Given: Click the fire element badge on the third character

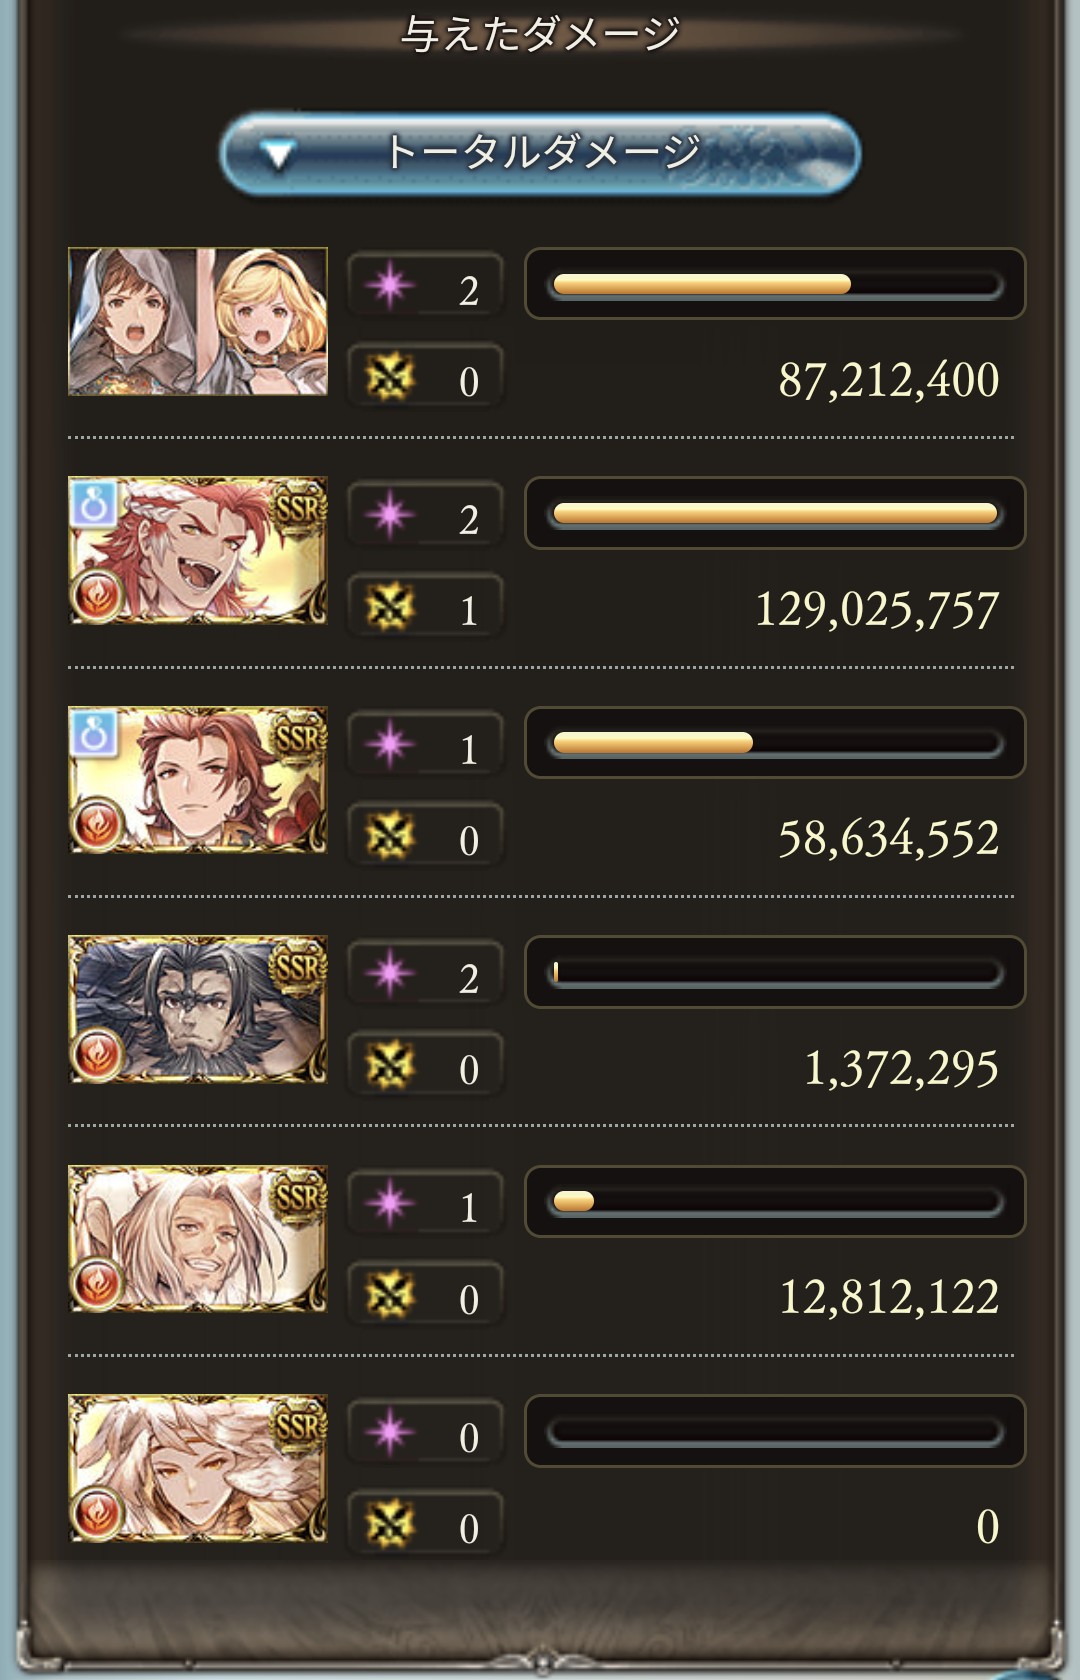Looking at the screenshot, I should [x=97, y=825].
